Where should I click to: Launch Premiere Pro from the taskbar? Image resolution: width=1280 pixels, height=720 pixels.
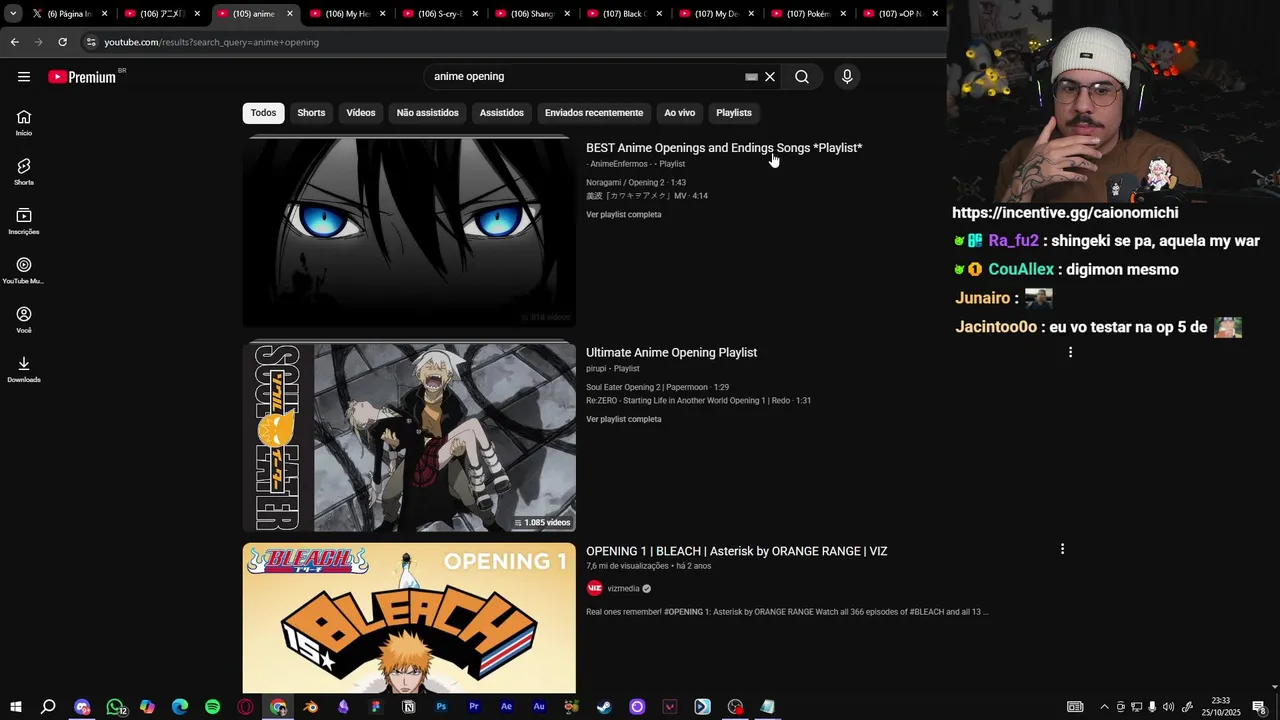click(474, 707)
